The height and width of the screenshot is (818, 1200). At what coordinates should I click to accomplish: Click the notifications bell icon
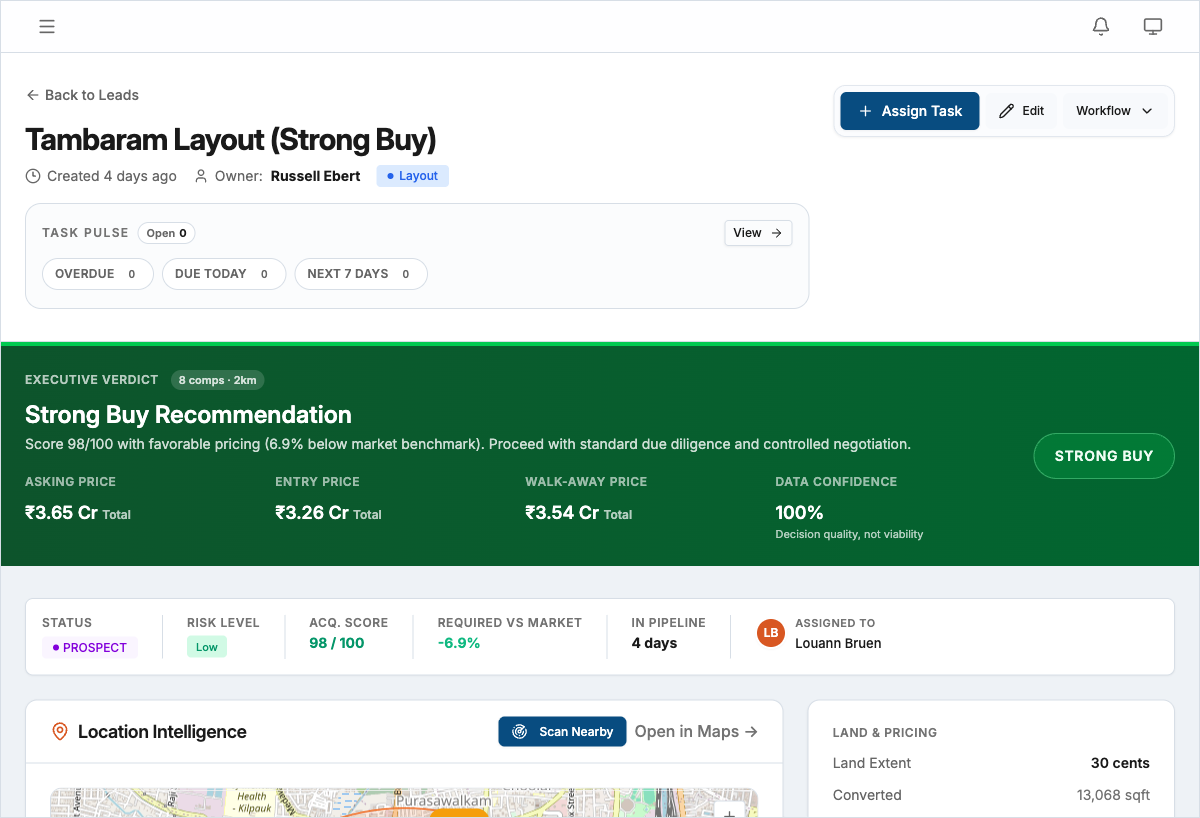(x=1101, y=27)
